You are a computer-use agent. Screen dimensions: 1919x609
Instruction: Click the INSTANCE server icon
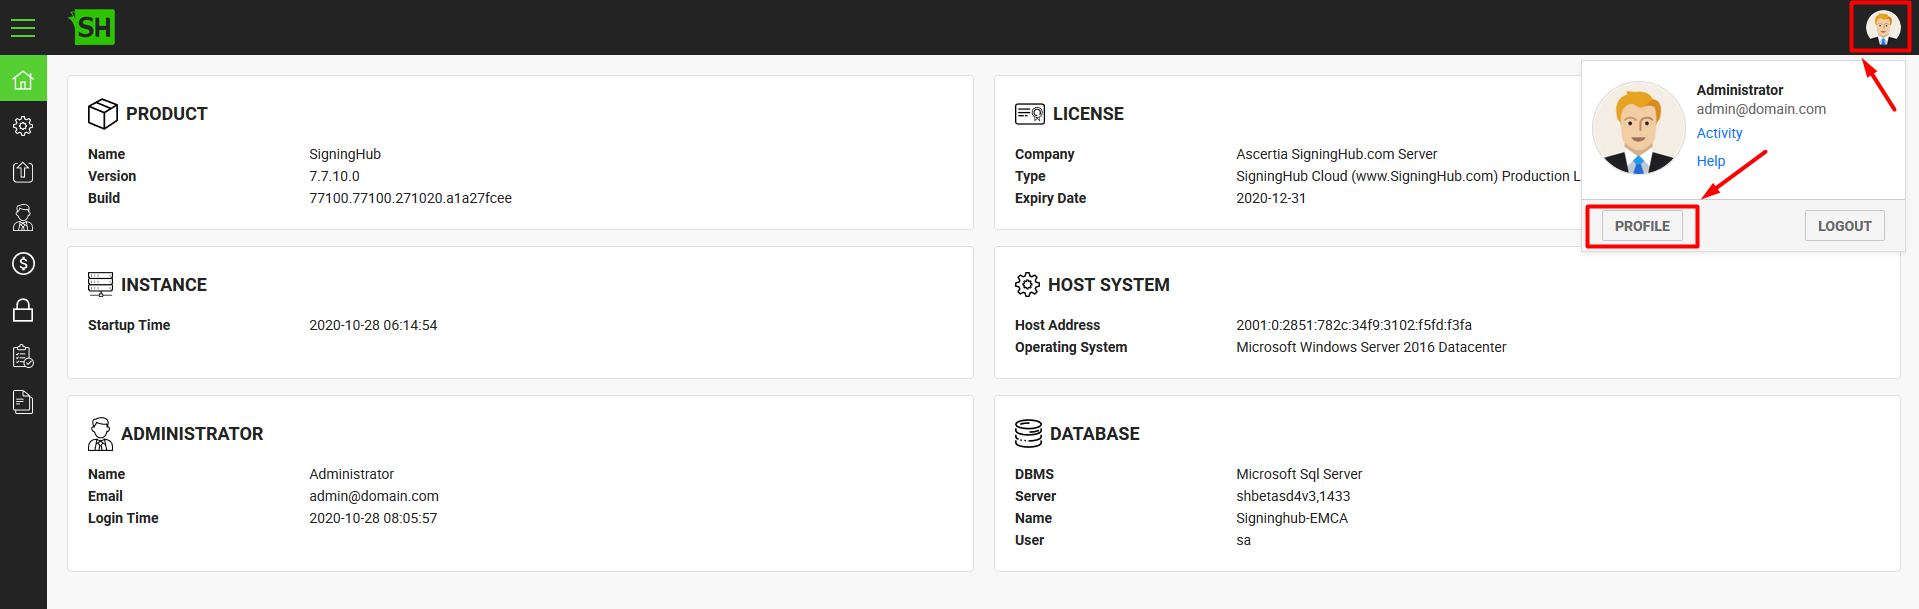pyautogui.click(x=101, y=285)
